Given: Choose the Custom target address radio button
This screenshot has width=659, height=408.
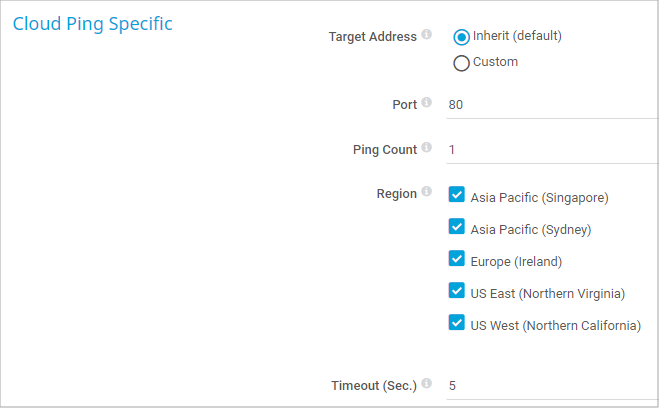Looking at the screenshot, I should coord(461,63).
